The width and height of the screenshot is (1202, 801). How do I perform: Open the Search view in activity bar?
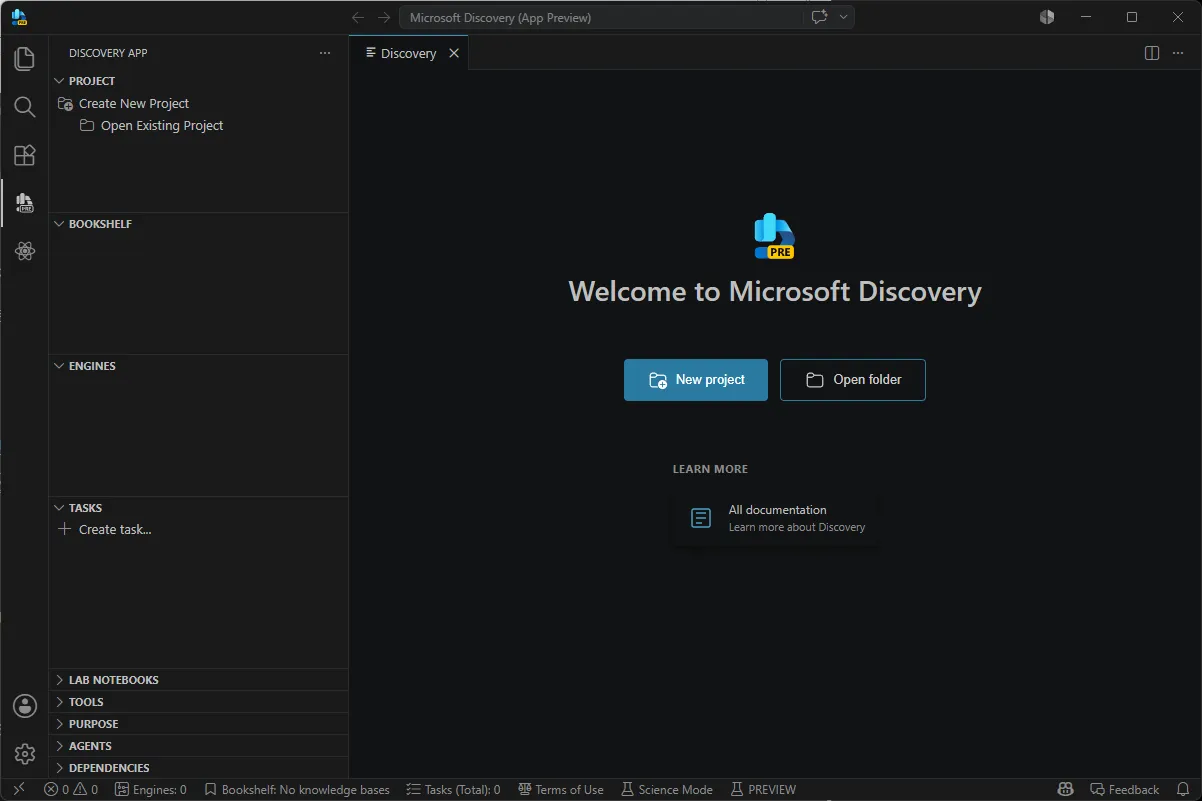coord(24,107)
